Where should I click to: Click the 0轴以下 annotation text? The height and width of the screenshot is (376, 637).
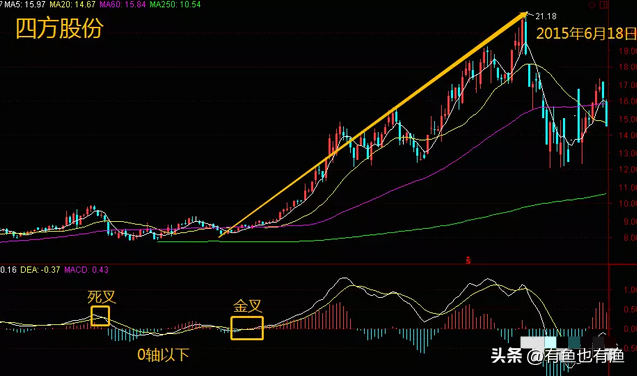(x=163, y=355)
